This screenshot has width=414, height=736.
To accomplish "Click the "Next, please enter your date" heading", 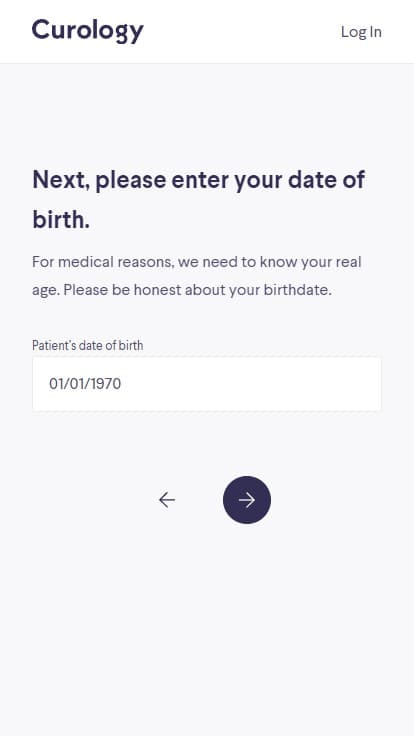I will [199, 180].
